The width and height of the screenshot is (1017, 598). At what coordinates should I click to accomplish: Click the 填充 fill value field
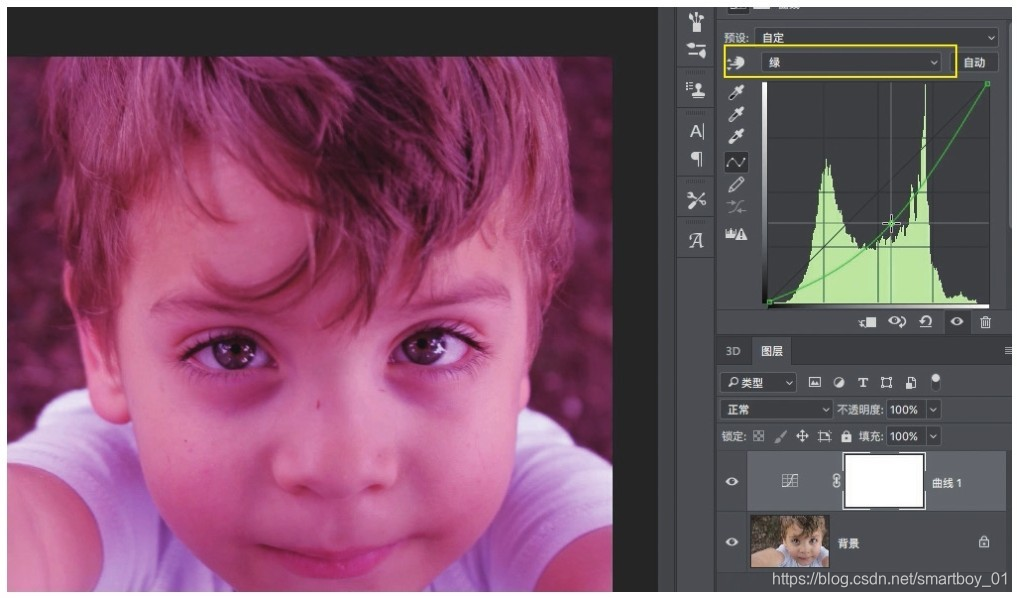(x=903, y=436)
